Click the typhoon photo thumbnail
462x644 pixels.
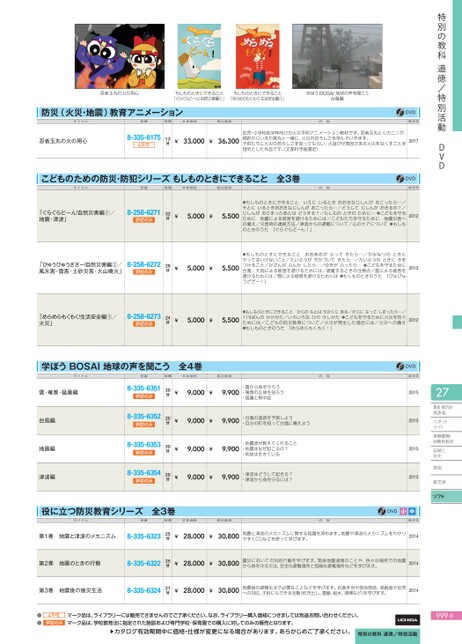click(x=337, y=56)
